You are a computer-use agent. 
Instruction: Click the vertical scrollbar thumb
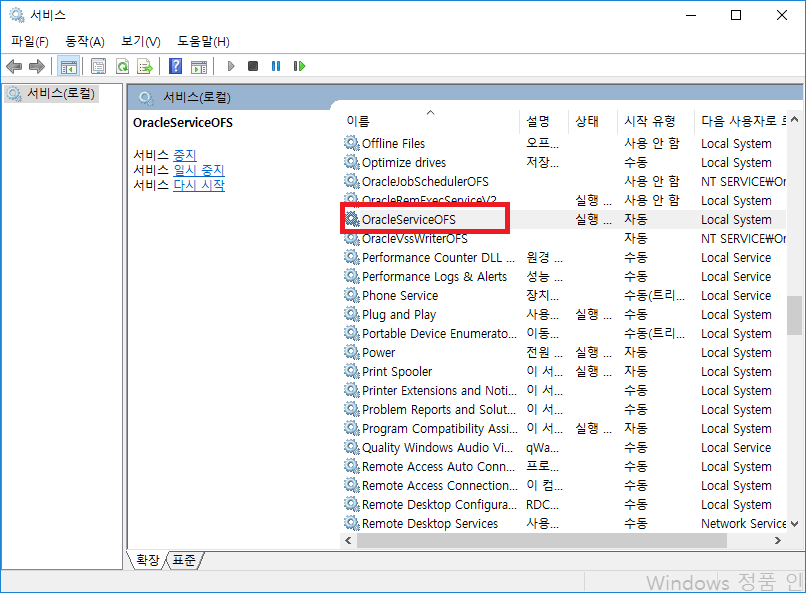(794, 315)
